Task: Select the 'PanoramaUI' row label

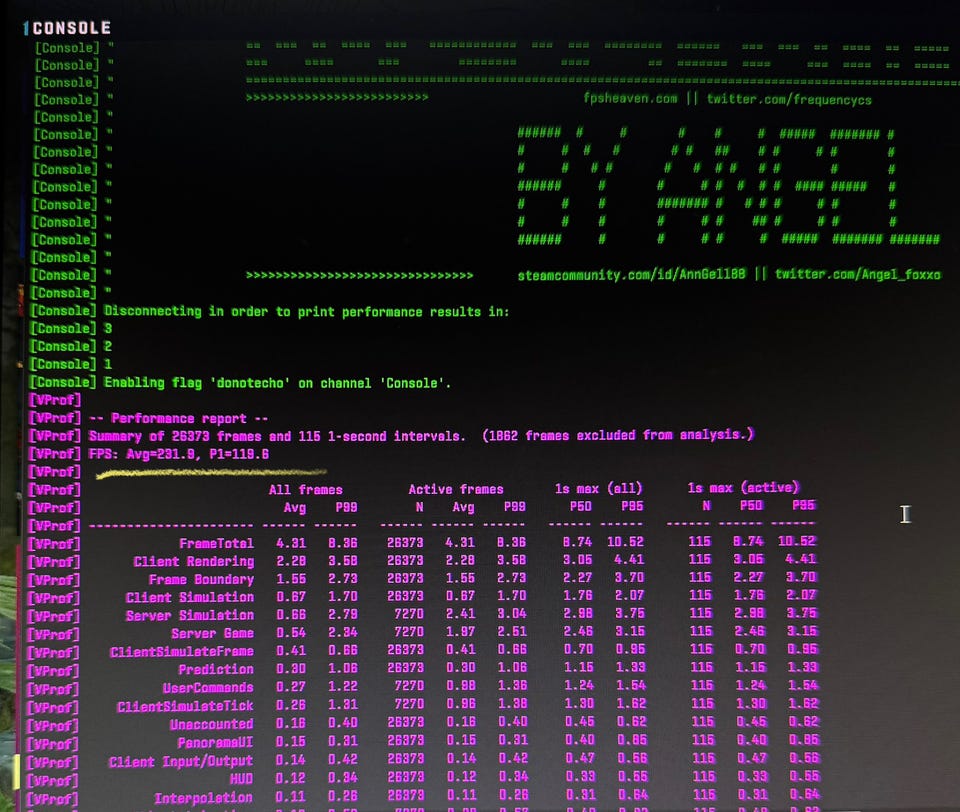Action: tap(215, 743)
